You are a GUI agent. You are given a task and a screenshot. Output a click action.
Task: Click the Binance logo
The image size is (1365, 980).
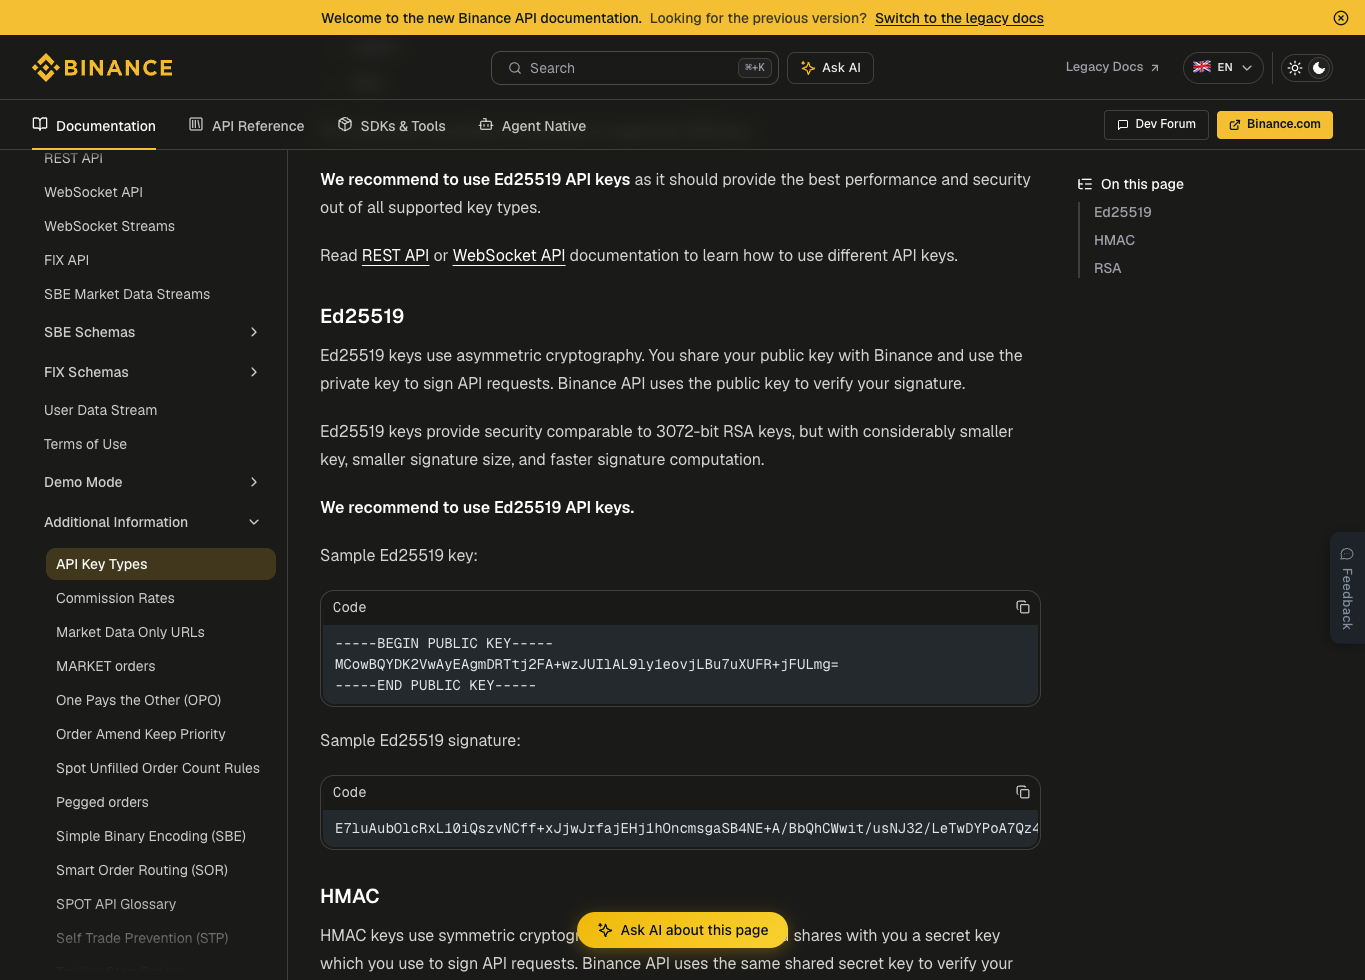tap(102, 68)
